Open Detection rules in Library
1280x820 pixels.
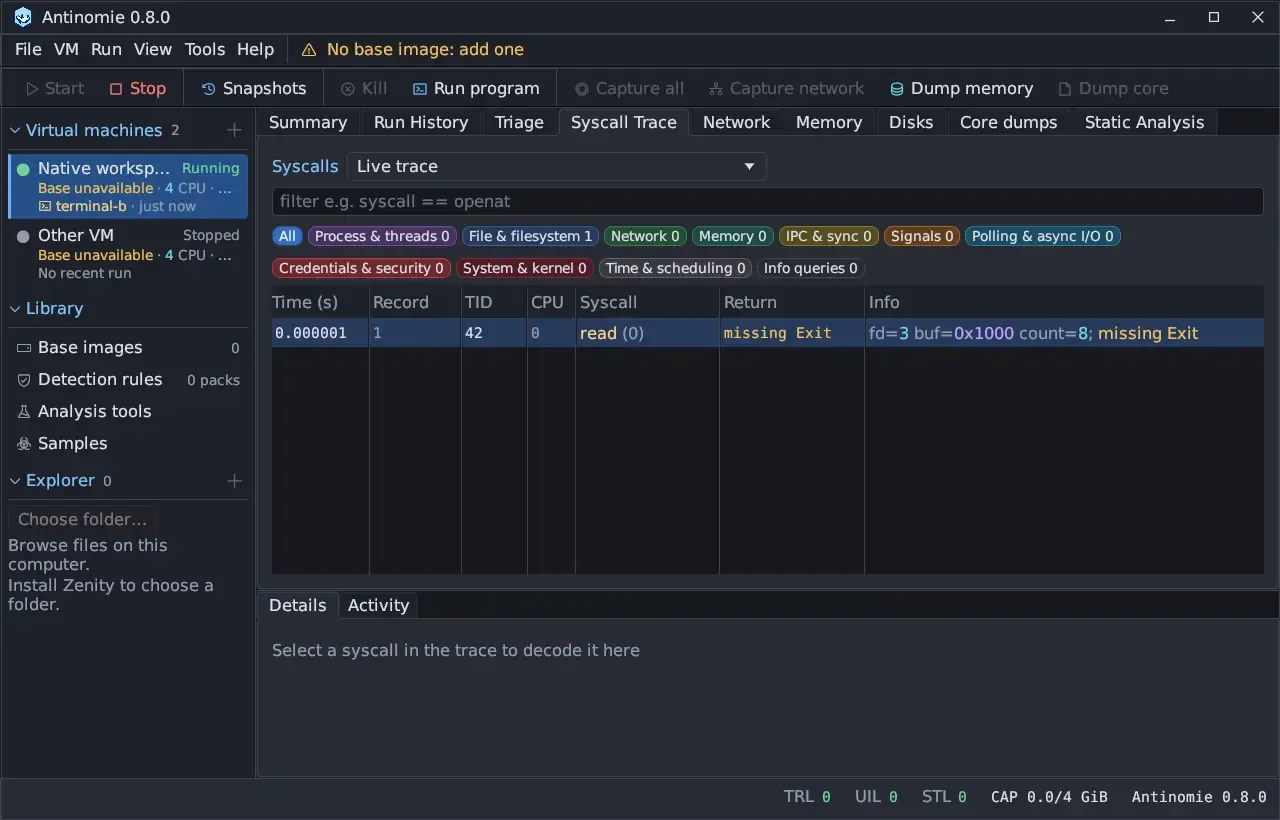(128, 380)
